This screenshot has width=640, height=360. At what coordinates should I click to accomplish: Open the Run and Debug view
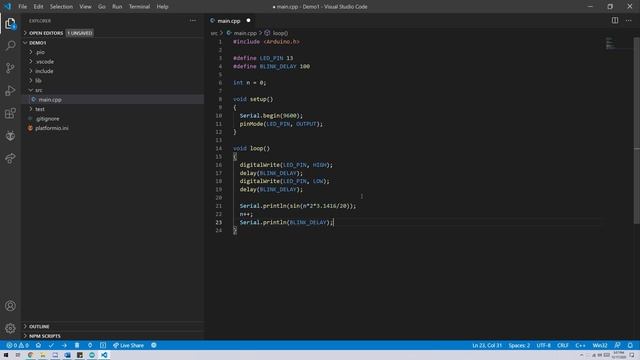(x=10, y=90)
